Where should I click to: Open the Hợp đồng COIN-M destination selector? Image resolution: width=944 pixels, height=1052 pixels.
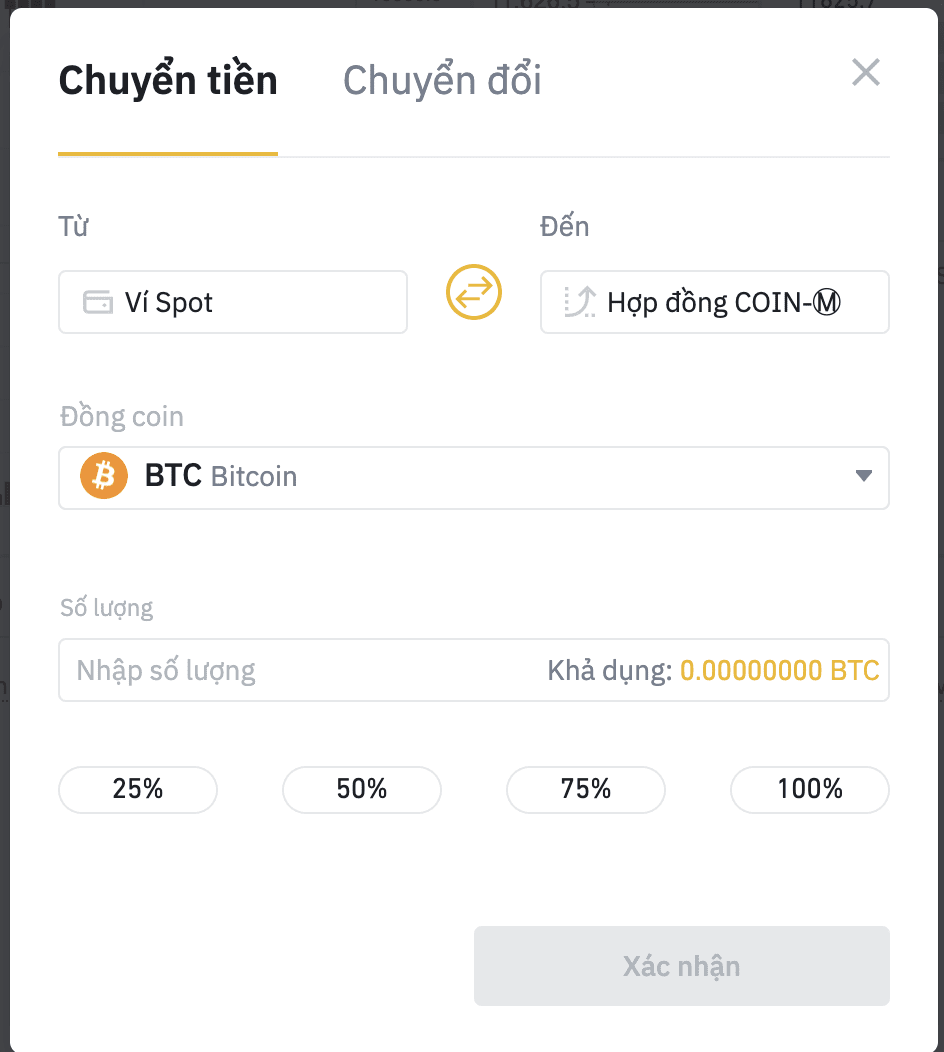coord(715,302)
